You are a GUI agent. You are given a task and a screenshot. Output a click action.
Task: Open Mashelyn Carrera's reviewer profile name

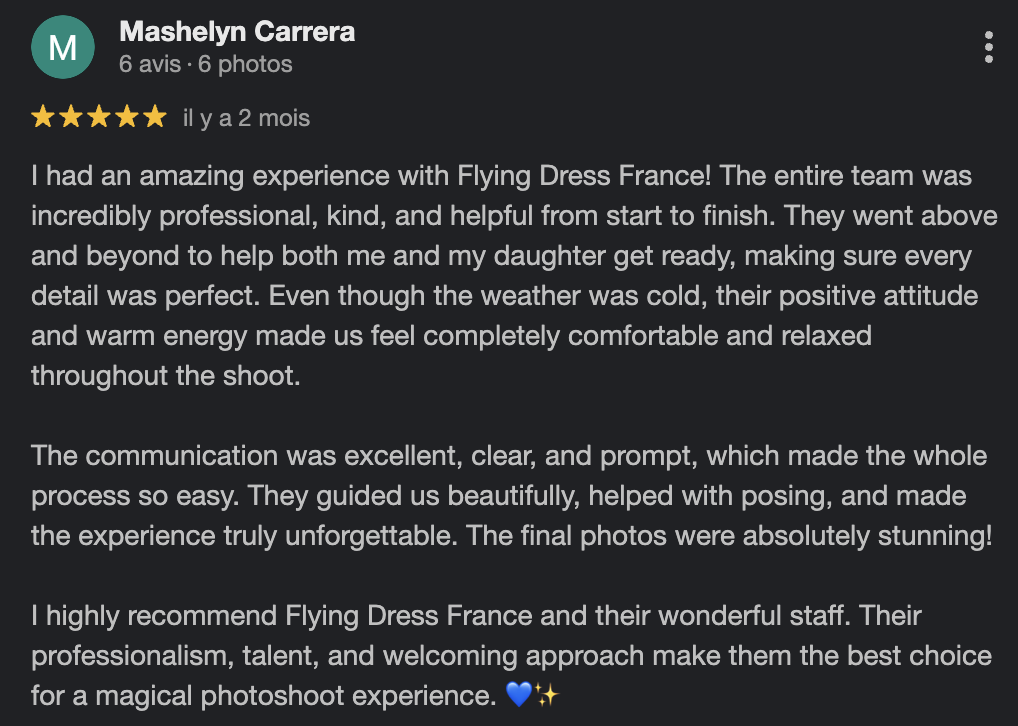tap(237, 32)
